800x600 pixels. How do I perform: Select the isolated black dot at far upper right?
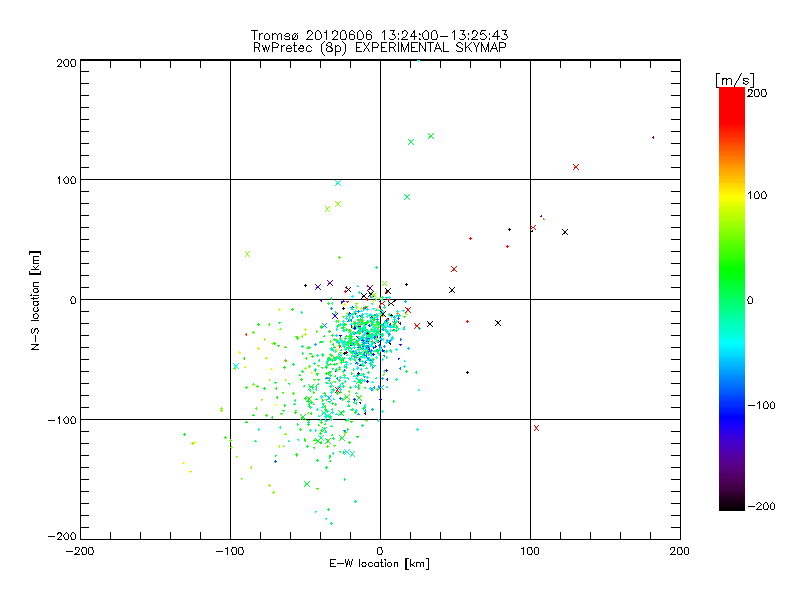coord(653,138)
